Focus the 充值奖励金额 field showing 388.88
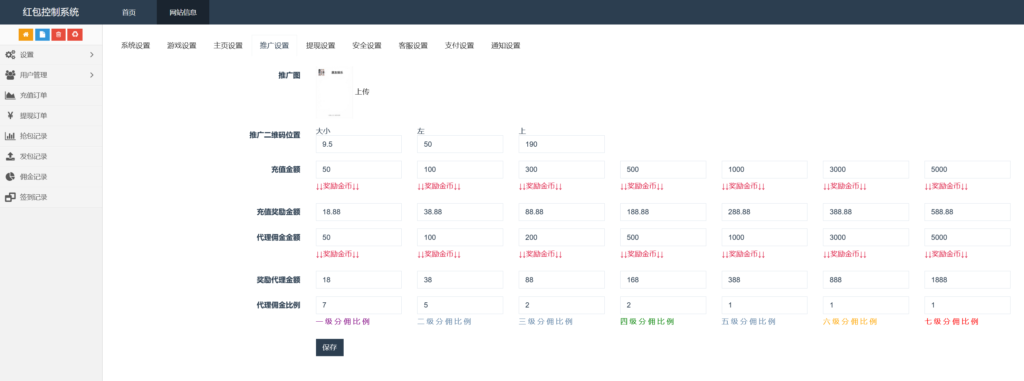This screenshot has width=1024, height=381. click(x=866, y=212)
